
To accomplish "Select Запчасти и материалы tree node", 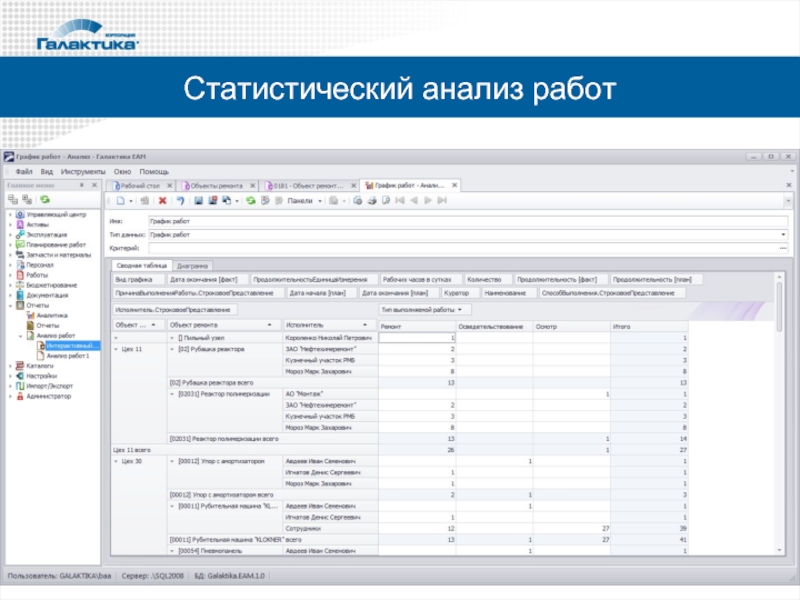I will click(59, 255).
